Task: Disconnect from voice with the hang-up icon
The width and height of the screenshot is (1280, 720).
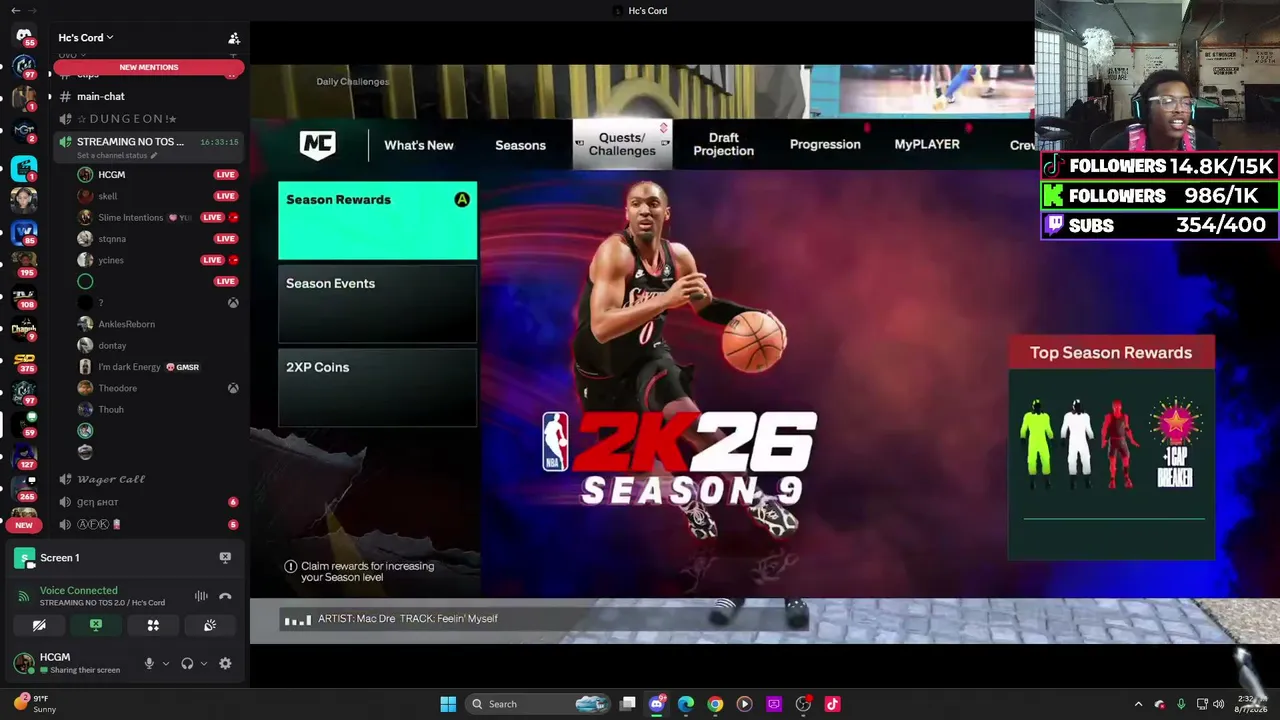Action: (x=225, y=596)
